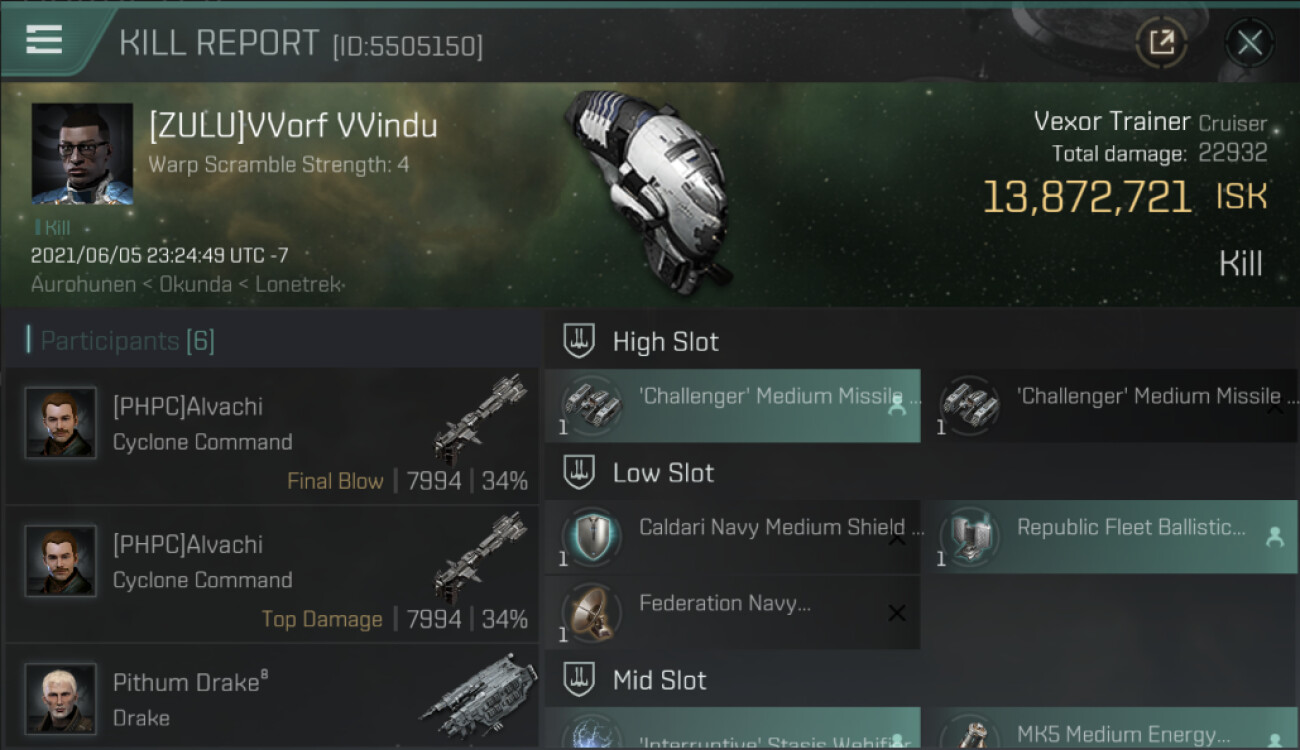
Task: Toggle the Participants [6] panel header
Action: 272,341
